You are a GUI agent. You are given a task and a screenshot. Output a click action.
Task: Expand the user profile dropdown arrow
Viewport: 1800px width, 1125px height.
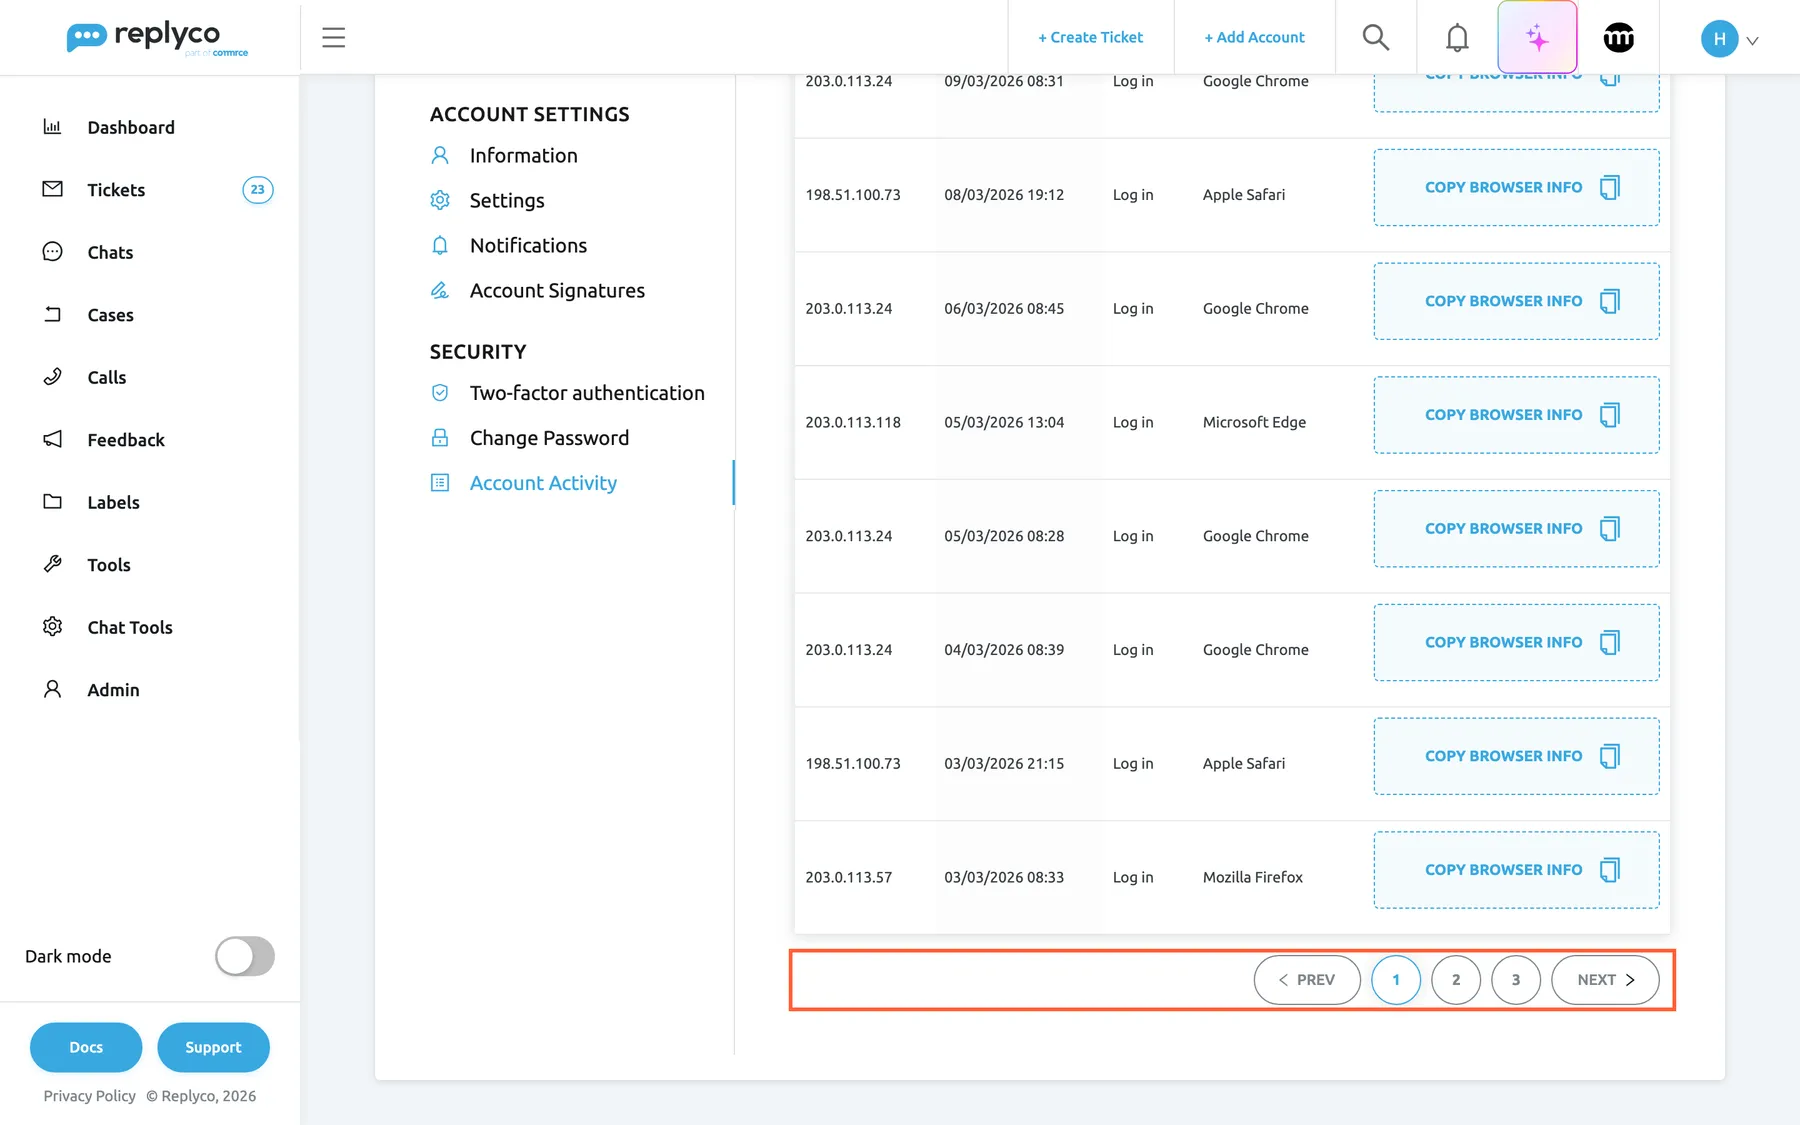(x=1752, y=40)
